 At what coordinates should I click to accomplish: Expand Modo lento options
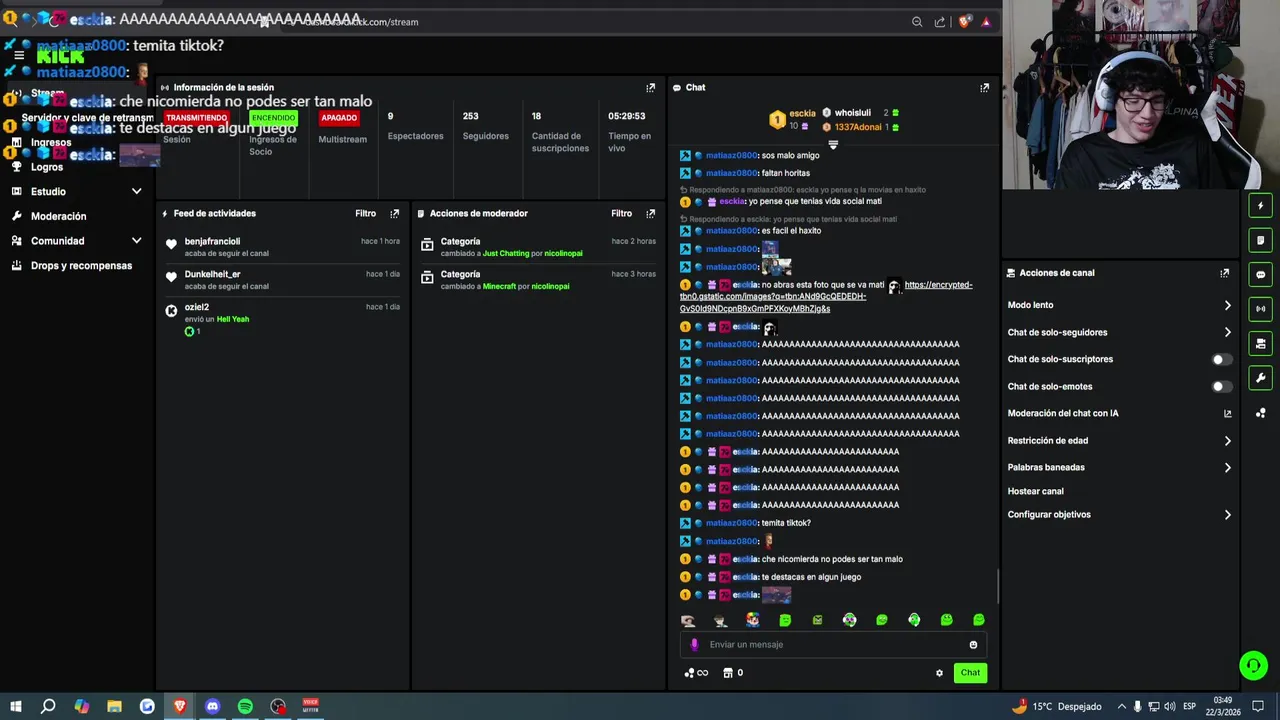click(x=1227, y=306)
